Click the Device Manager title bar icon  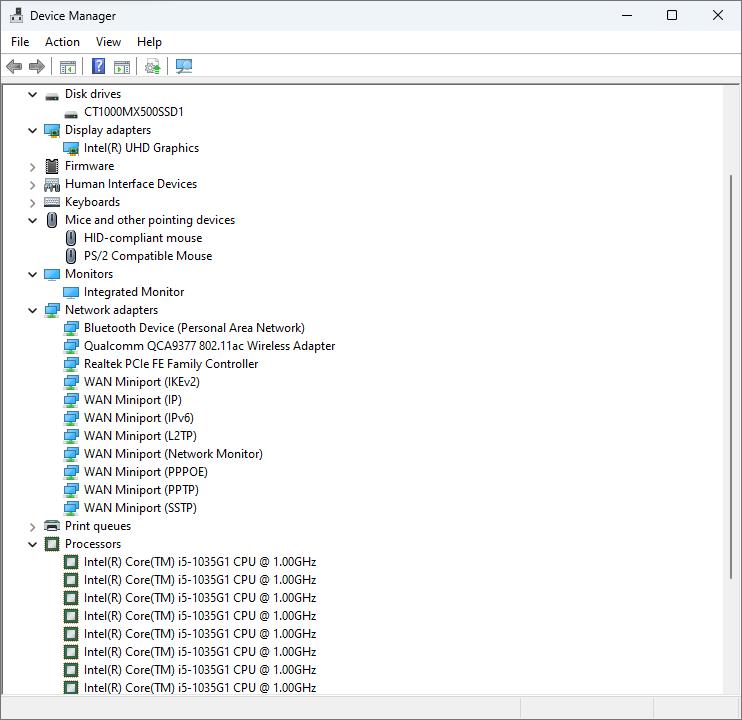(x=17, y=16)
